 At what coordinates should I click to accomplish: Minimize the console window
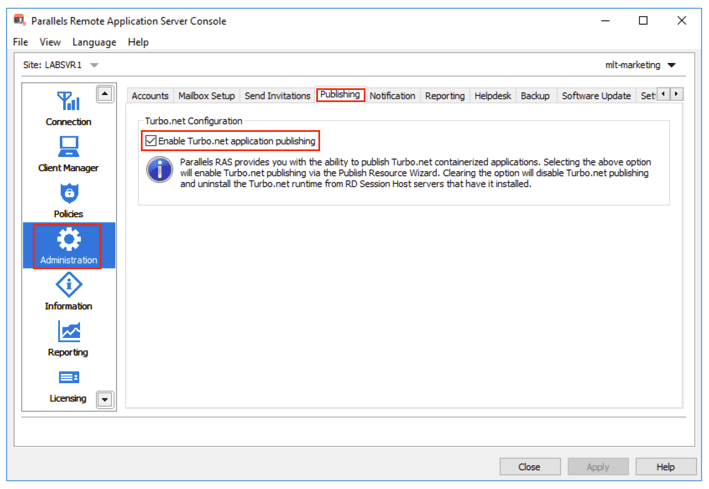(605, 21)
